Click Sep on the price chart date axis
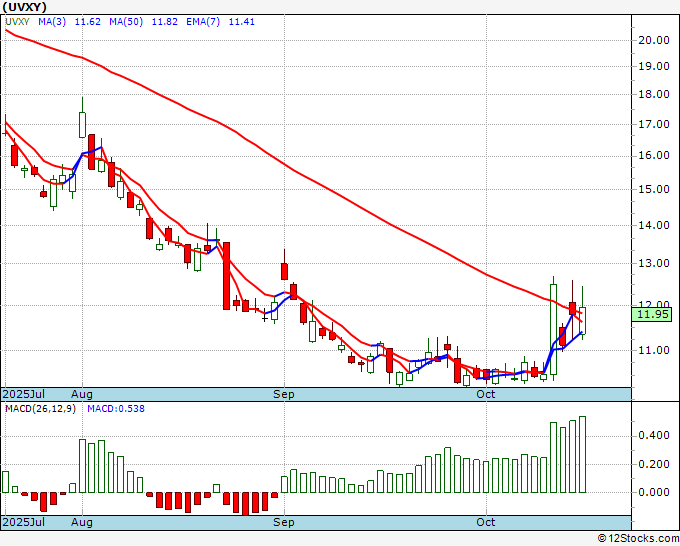Viewport: 680px width, 546px height. (x=284, y=394)
